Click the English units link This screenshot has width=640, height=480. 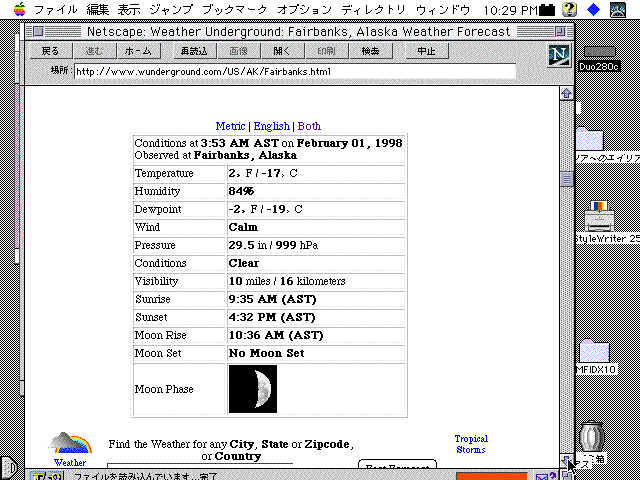point(271,126)
